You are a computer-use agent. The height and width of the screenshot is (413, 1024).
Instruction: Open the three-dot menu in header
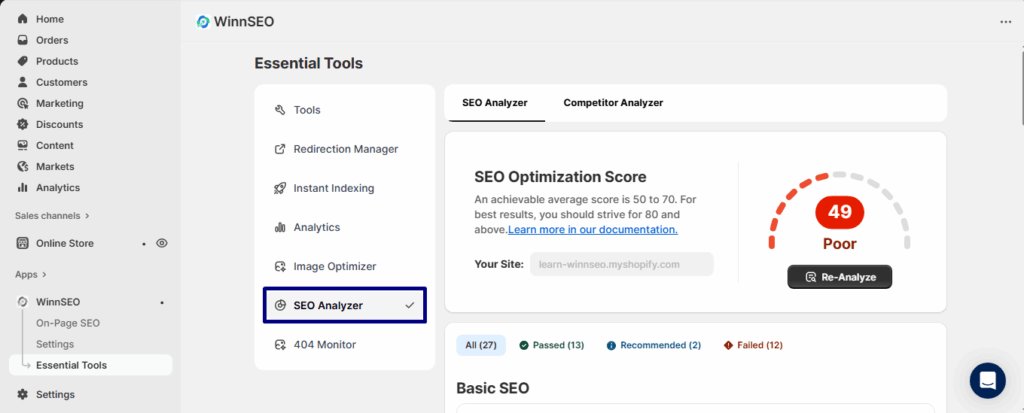(1005, 22)
